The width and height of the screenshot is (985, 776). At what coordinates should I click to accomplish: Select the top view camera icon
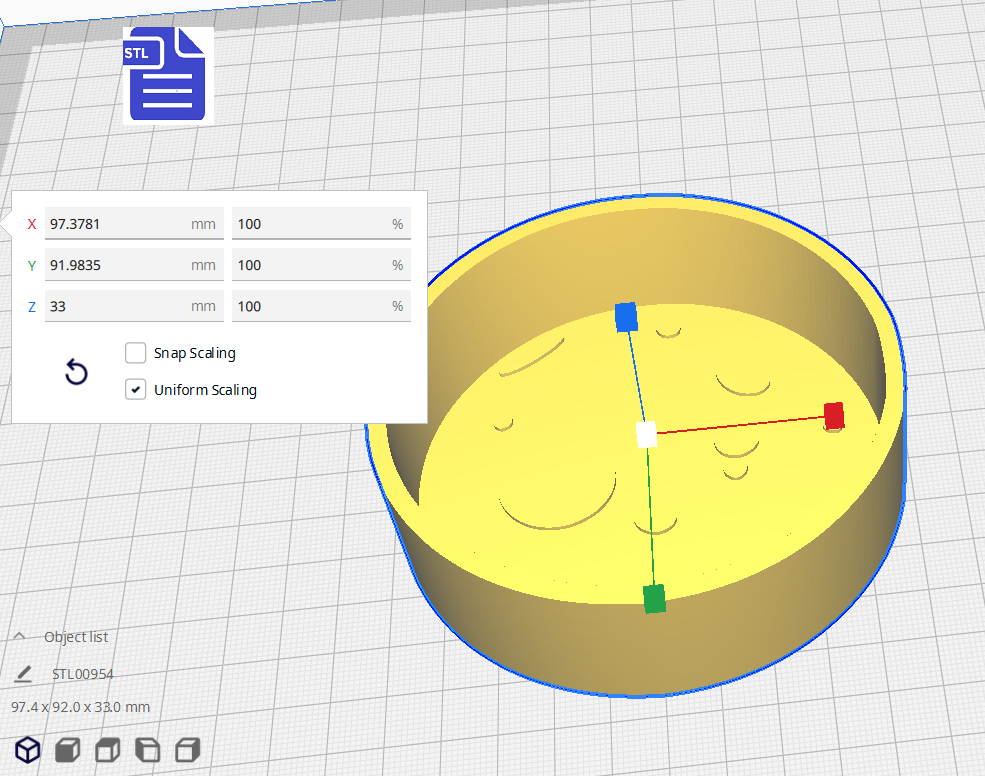tap(108, 749)
